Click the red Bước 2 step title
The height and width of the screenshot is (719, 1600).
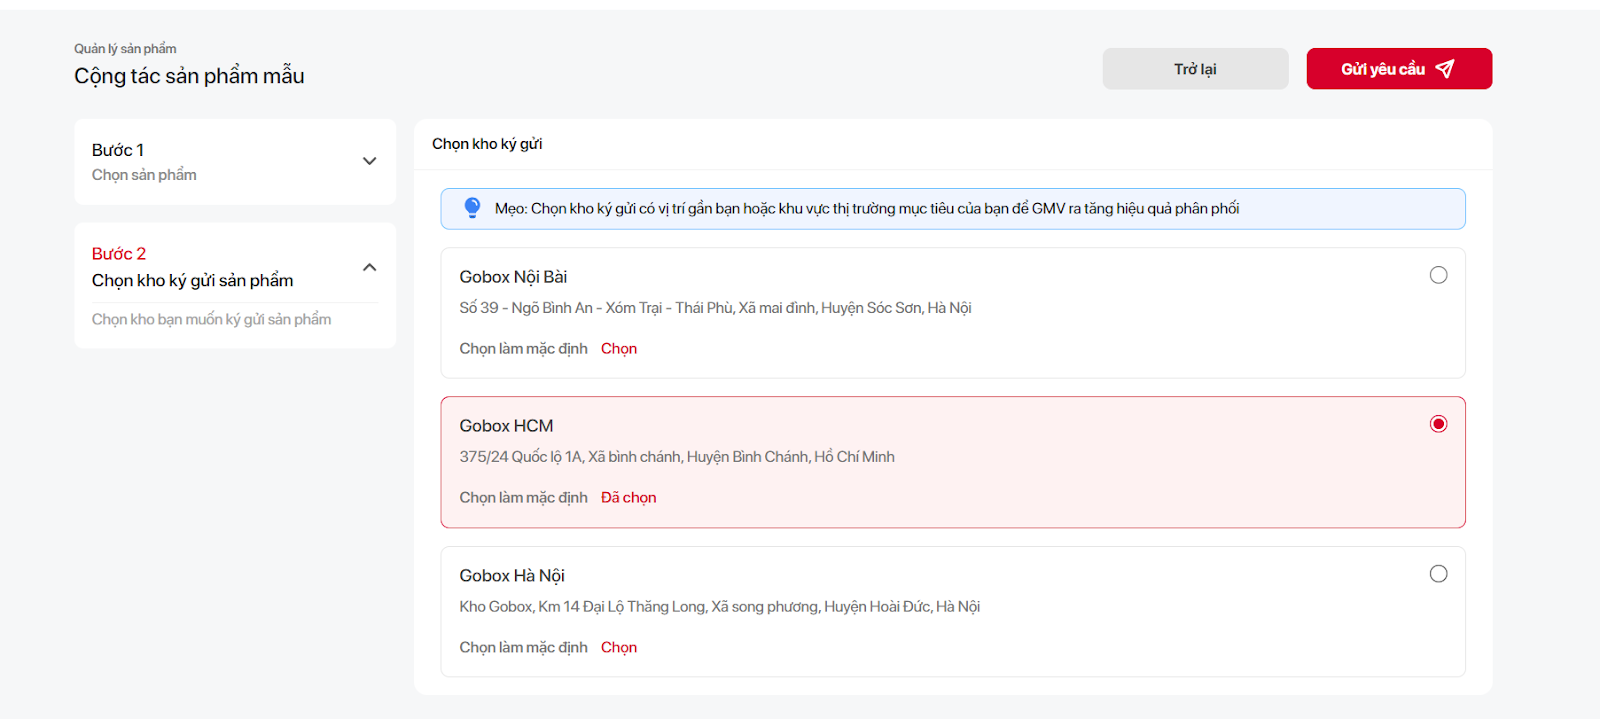tap(119, 254)
